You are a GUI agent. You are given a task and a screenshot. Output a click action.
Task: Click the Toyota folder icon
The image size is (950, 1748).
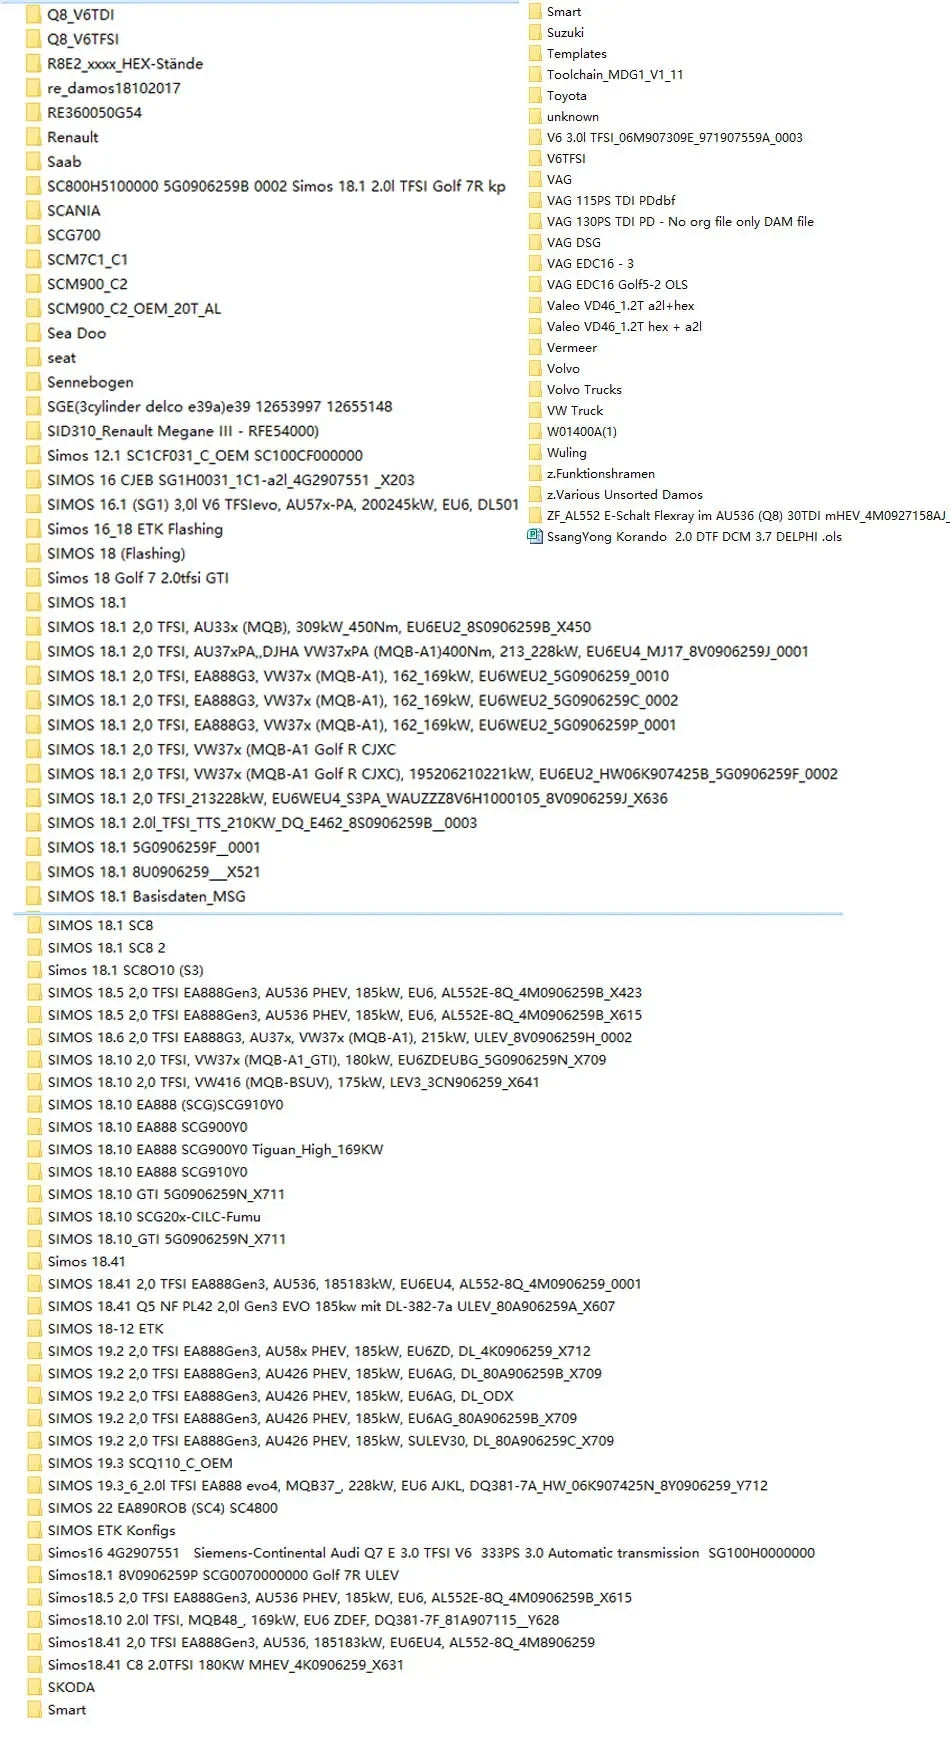pyautogui.click(x=534, y=96)
